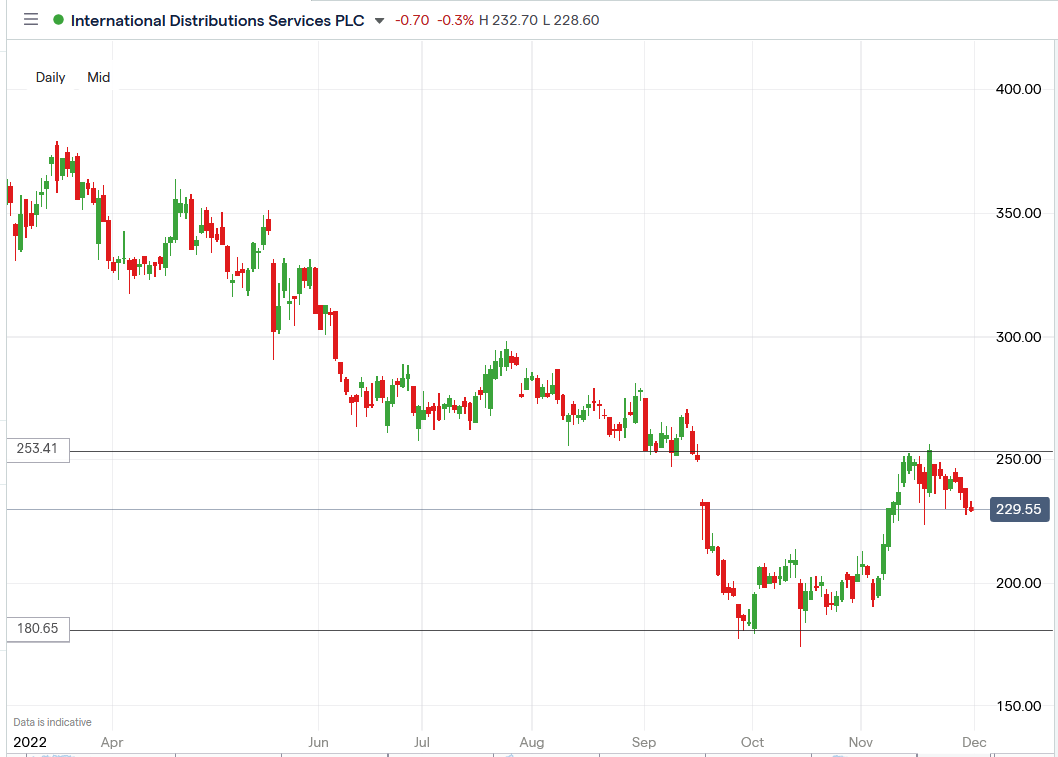This screenshot has height=757, width=1058.
Task: Click the current price tag 229.55
Action: tap(1020, 509)
